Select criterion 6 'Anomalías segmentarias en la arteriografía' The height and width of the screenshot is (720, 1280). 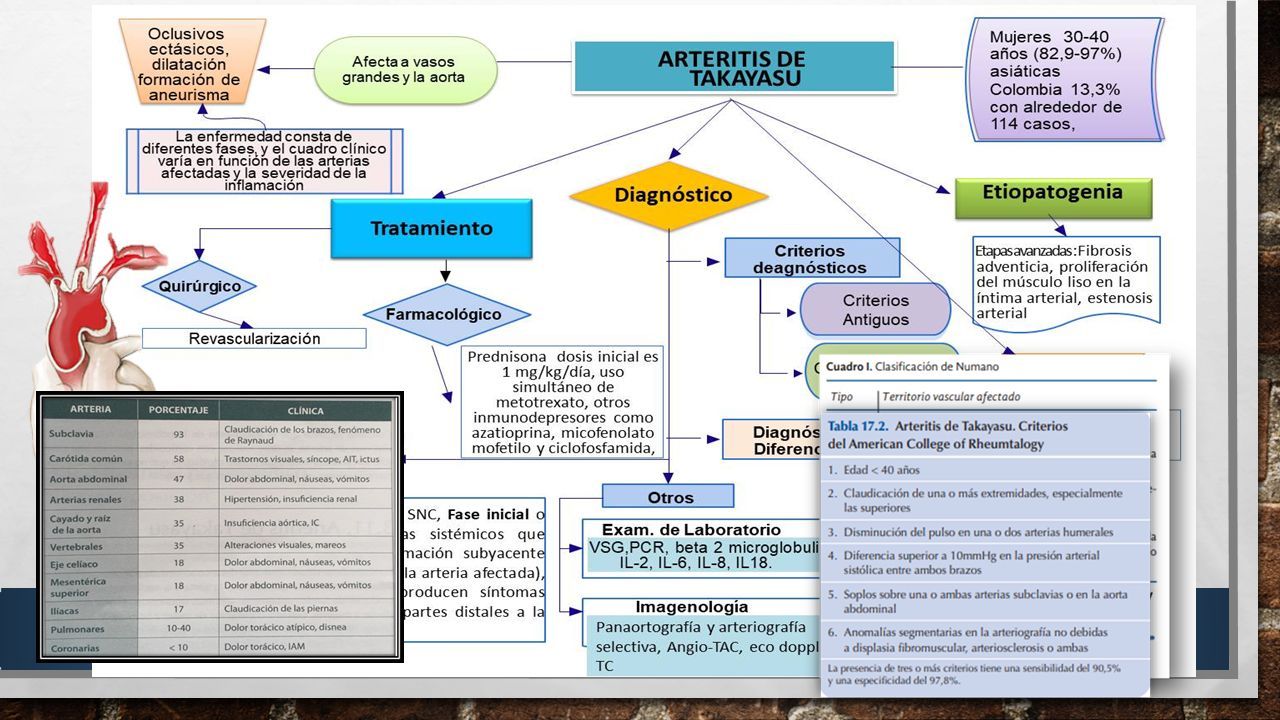(985, 640)
